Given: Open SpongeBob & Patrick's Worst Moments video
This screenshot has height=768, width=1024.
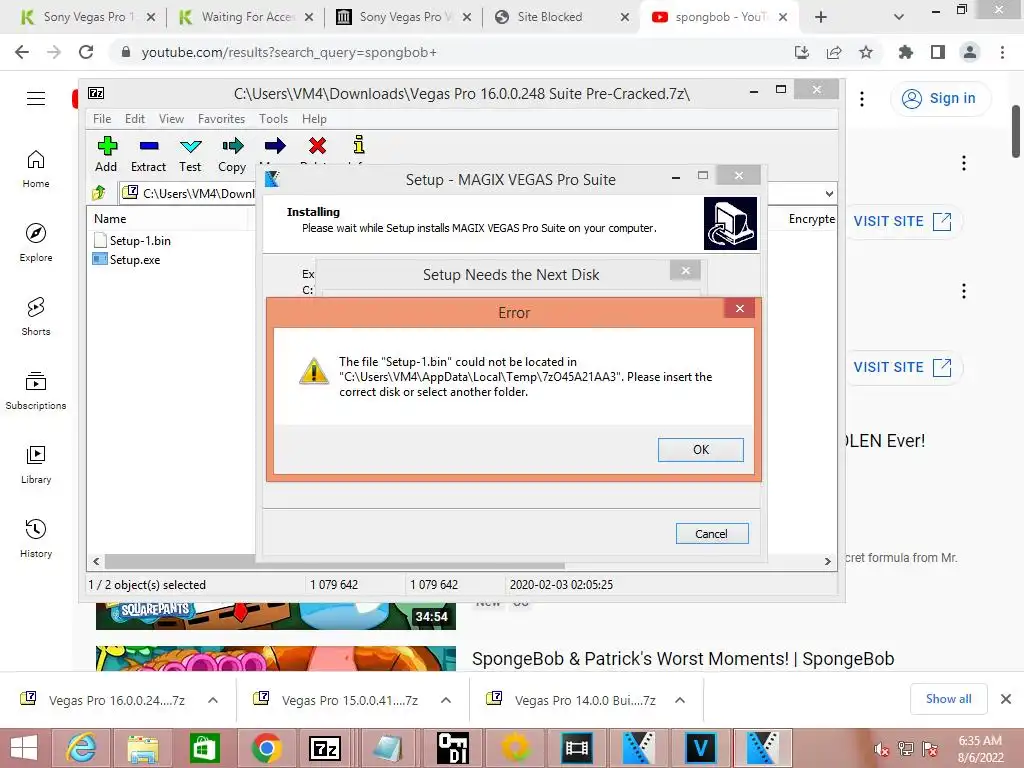Looking at the screenshot, I should [x=682, y=659].
